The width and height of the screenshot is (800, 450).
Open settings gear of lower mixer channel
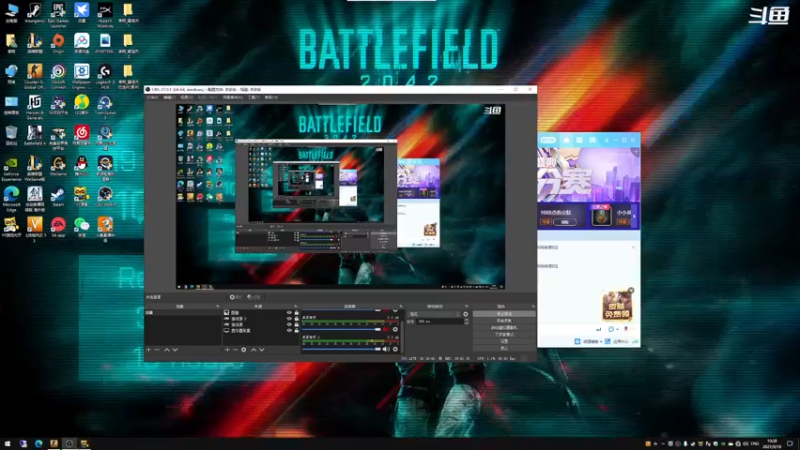[x=395, y=349]
